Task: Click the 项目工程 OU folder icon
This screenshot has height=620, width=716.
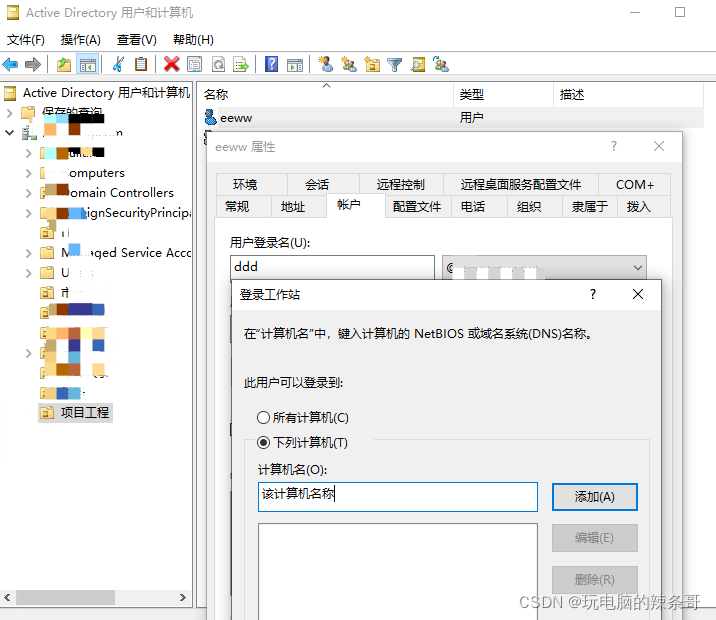Action: pos(47,413)
